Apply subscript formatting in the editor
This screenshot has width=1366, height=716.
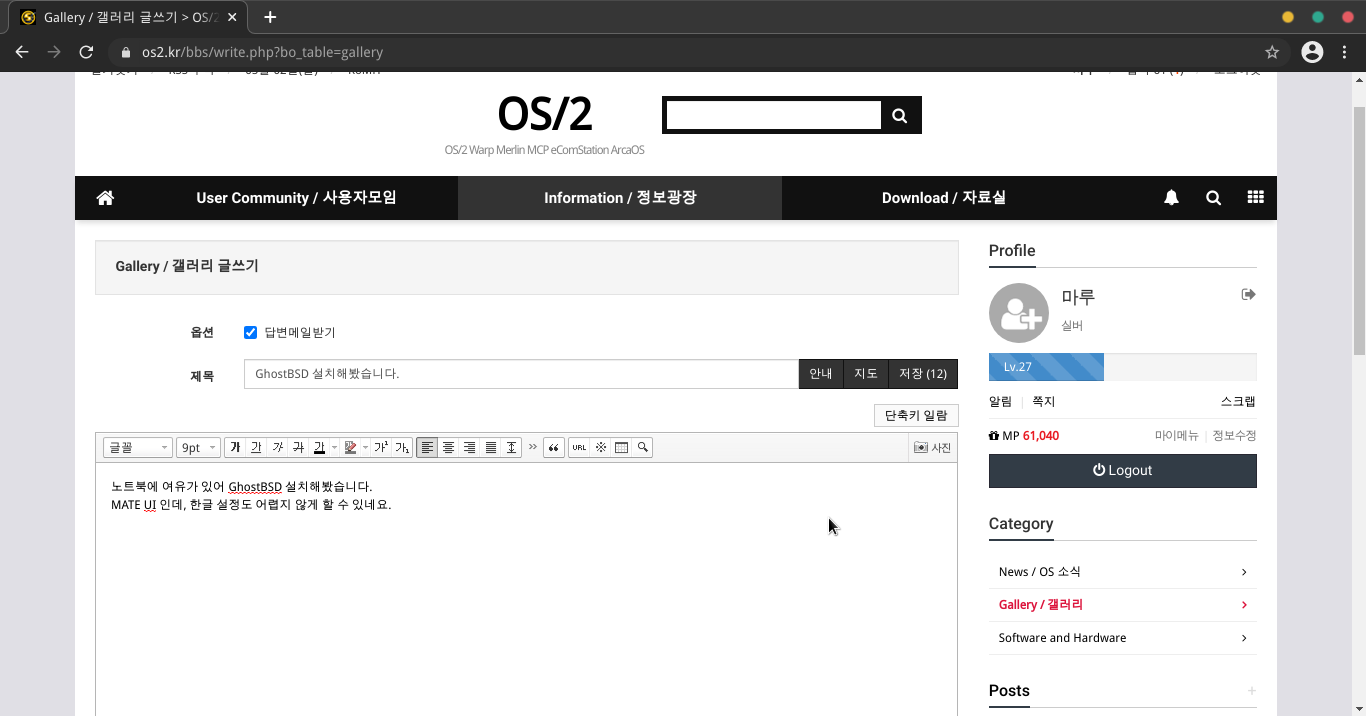pyautogui.click(x=401, y=447)
